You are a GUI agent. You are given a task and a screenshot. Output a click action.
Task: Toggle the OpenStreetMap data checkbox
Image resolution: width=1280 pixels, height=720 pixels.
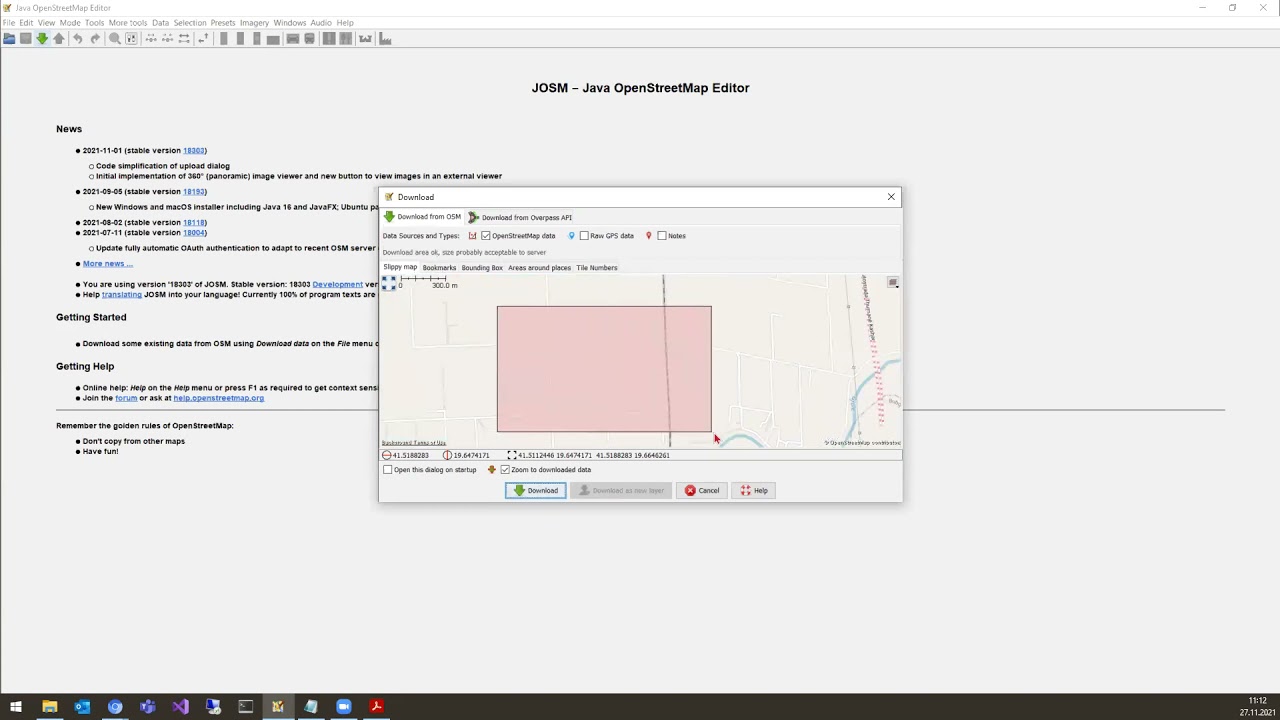coord(486,236)
